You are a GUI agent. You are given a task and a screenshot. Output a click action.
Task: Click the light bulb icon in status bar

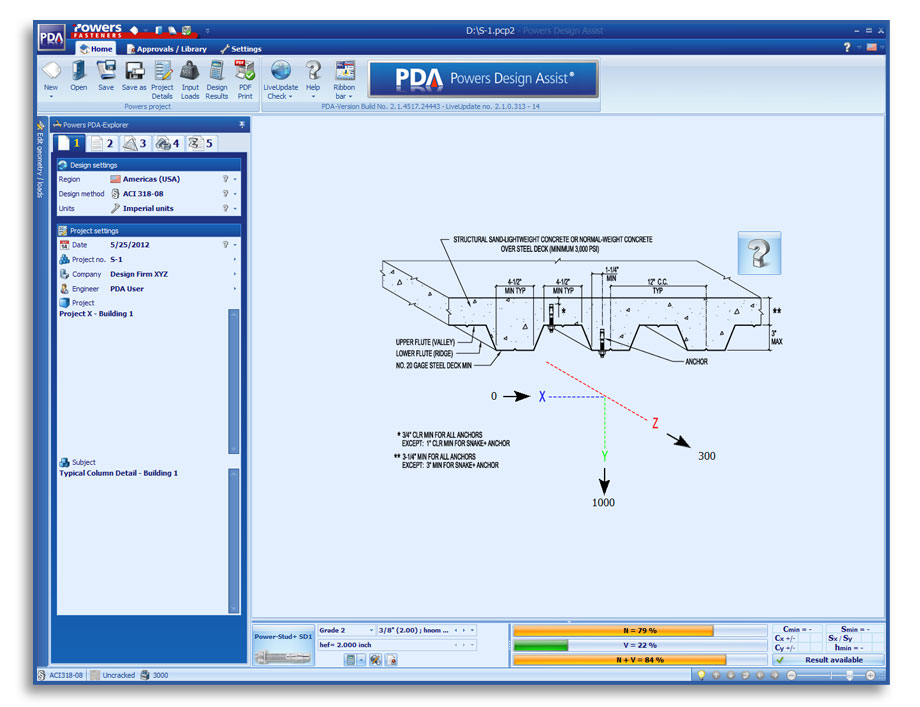click(x=701, y=675)
